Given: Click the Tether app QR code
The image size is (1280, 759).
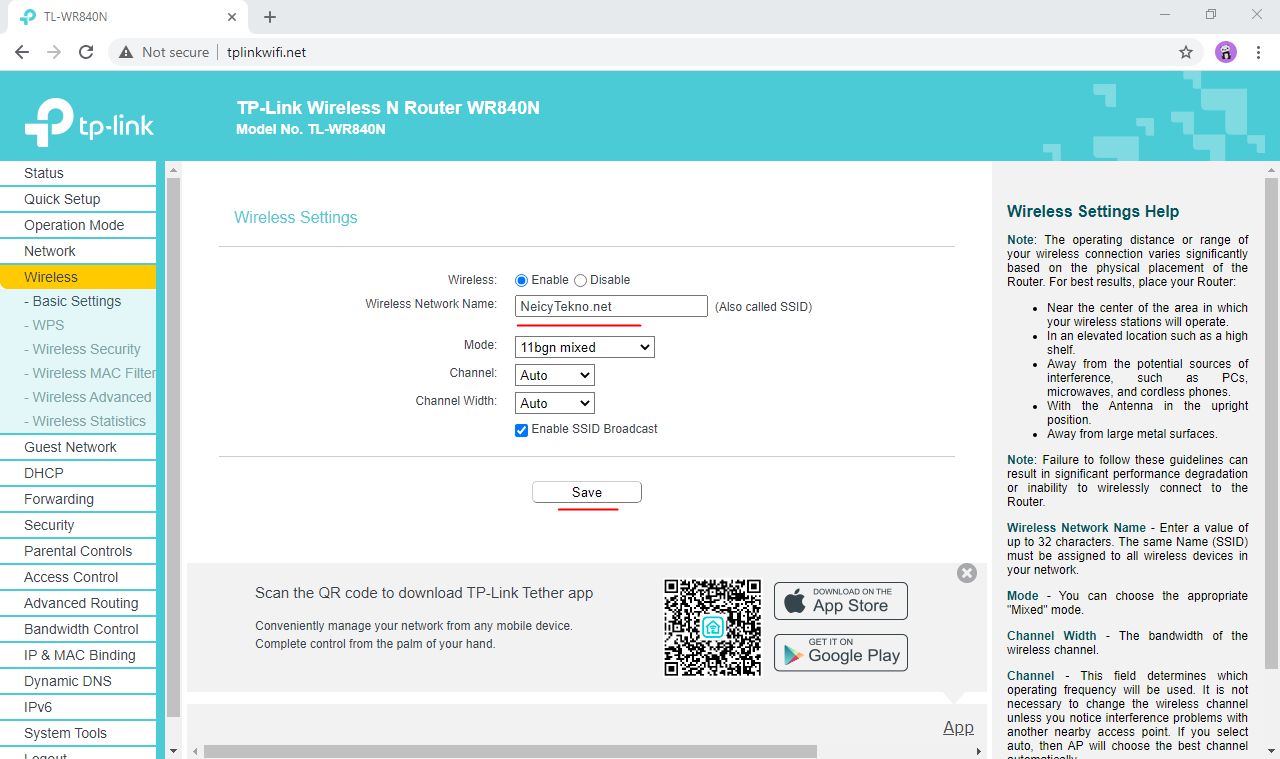Looking at the screenshot, I should point(712,627).
